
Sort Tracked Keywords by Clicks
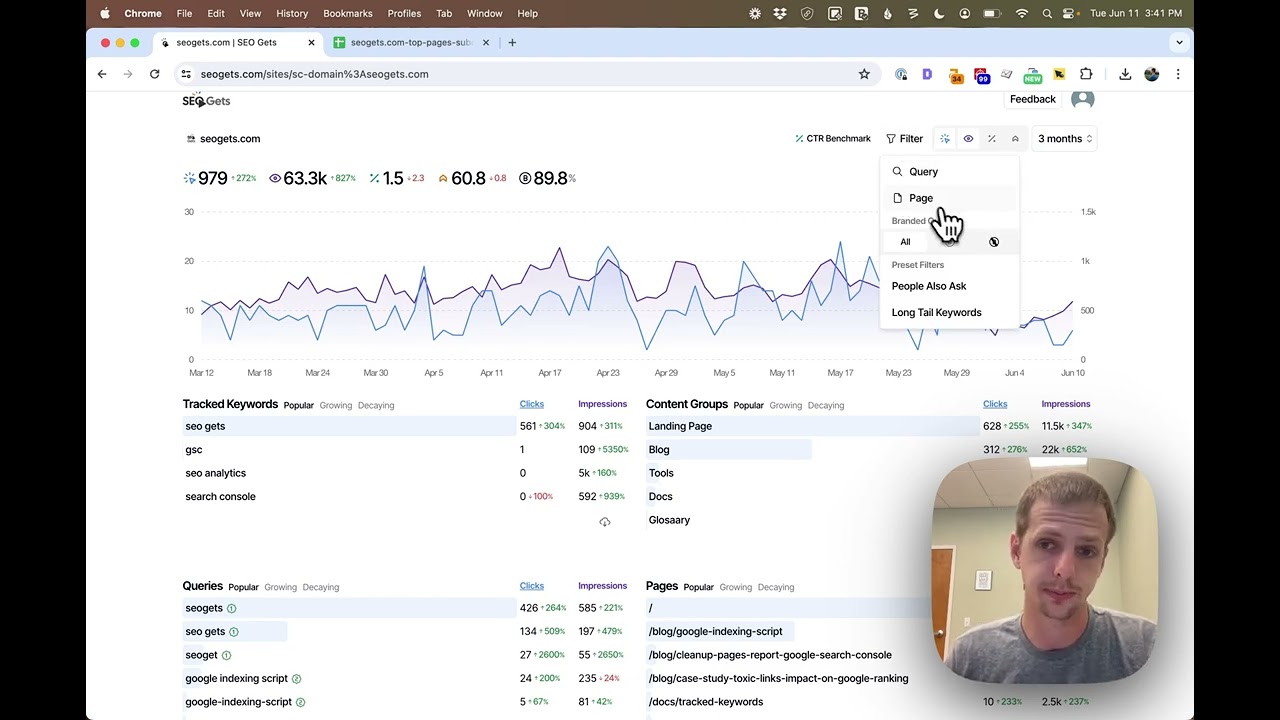[532, 404]
